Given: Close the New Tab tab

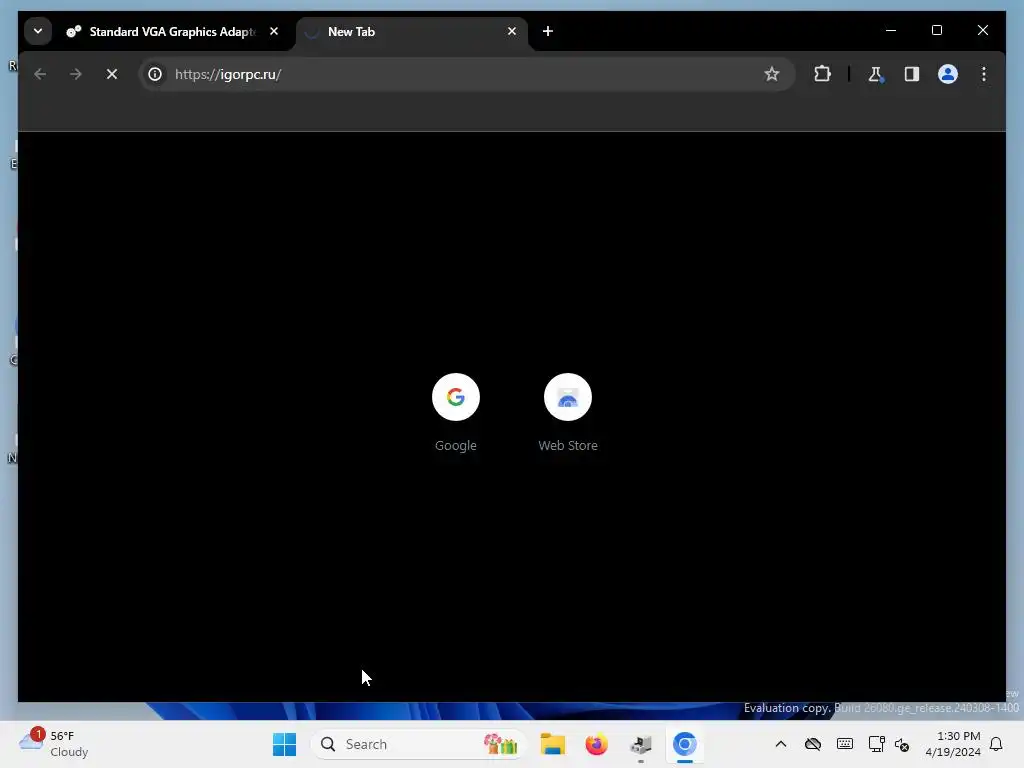Looking at the screenshot, I should (x=512, y=31).
